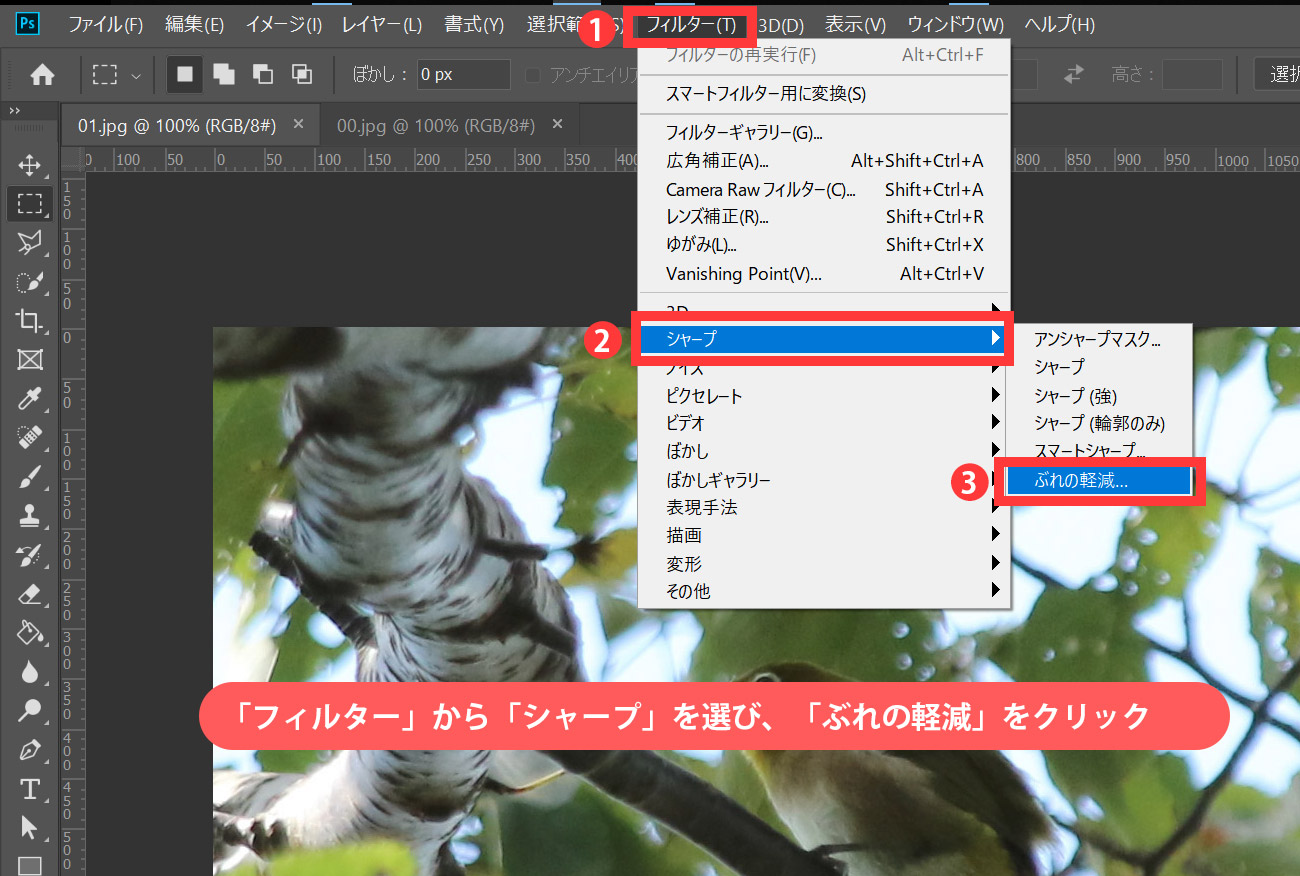Open the イメージ(I) menu
Image resolution: width=1300 pixels, height=876 pixels.
[284, 24]
